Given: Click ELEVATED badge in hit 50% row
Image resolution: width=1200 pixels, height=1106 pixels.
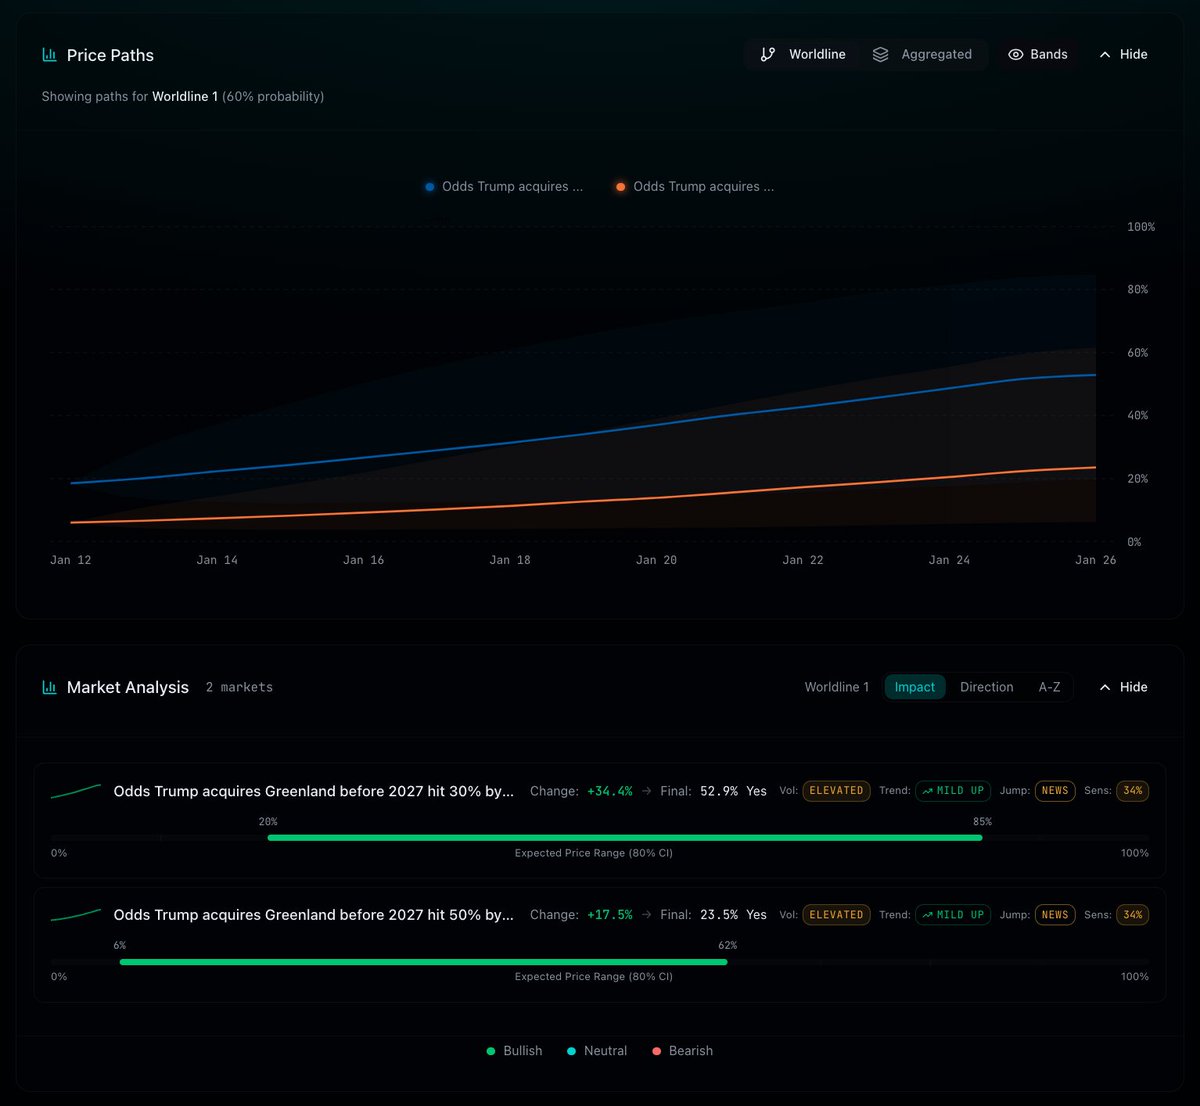Looking at the screenshot, I should (836, 915).
